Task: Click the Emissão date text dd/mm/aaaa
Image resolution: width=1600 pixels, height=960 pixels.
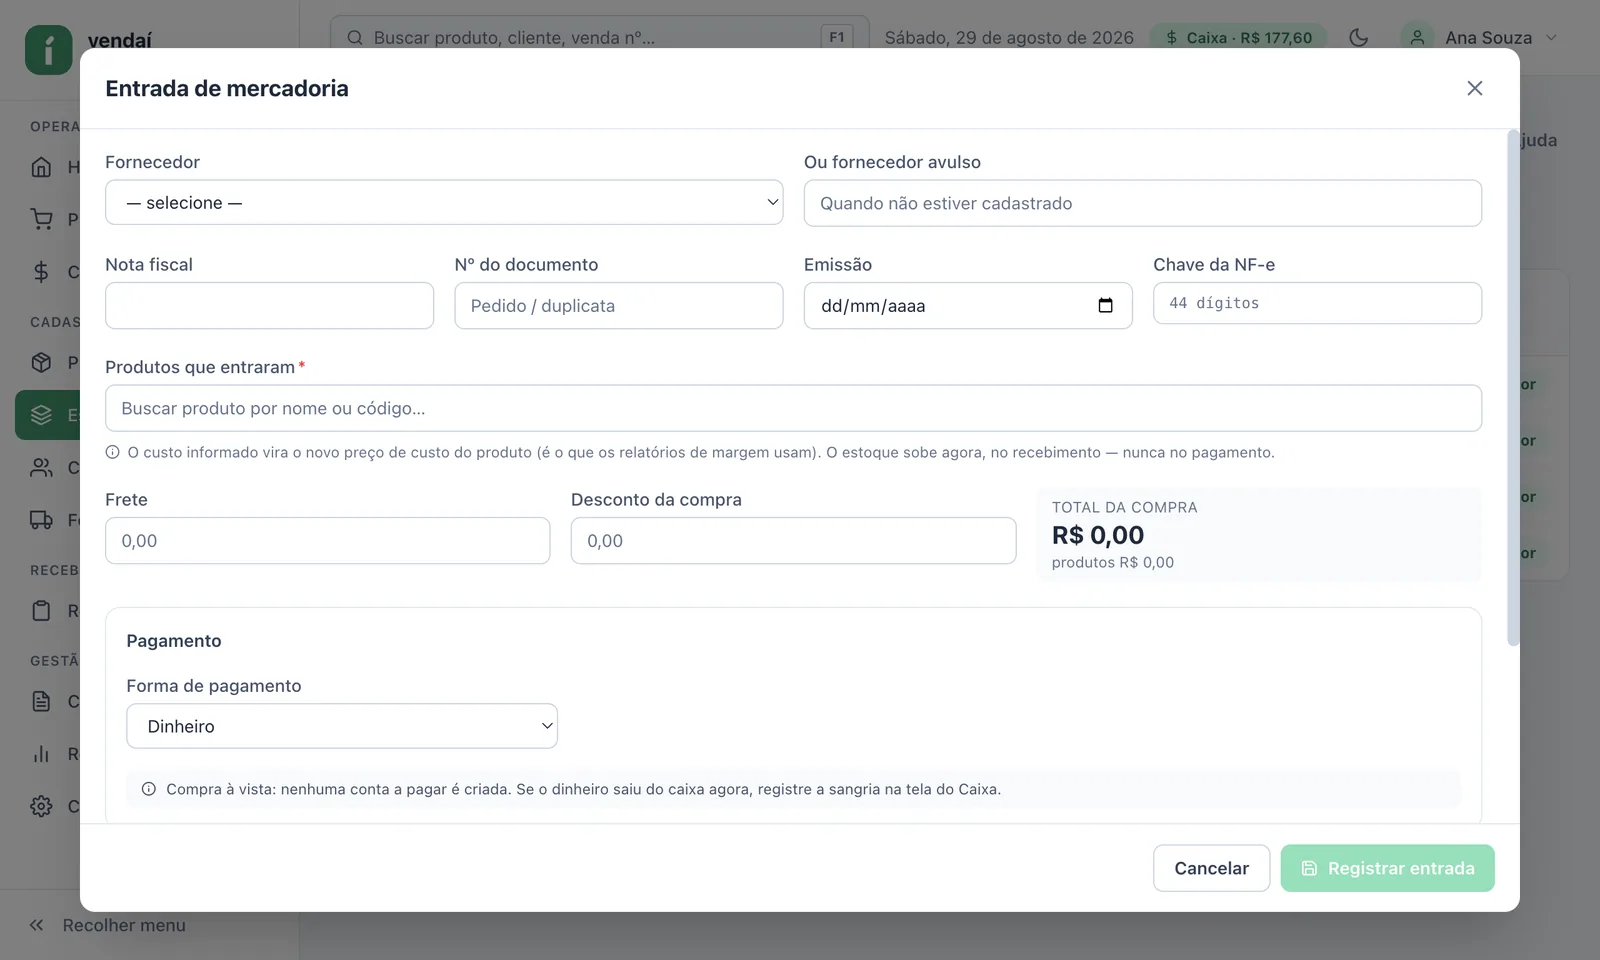Action: [873, 306]
